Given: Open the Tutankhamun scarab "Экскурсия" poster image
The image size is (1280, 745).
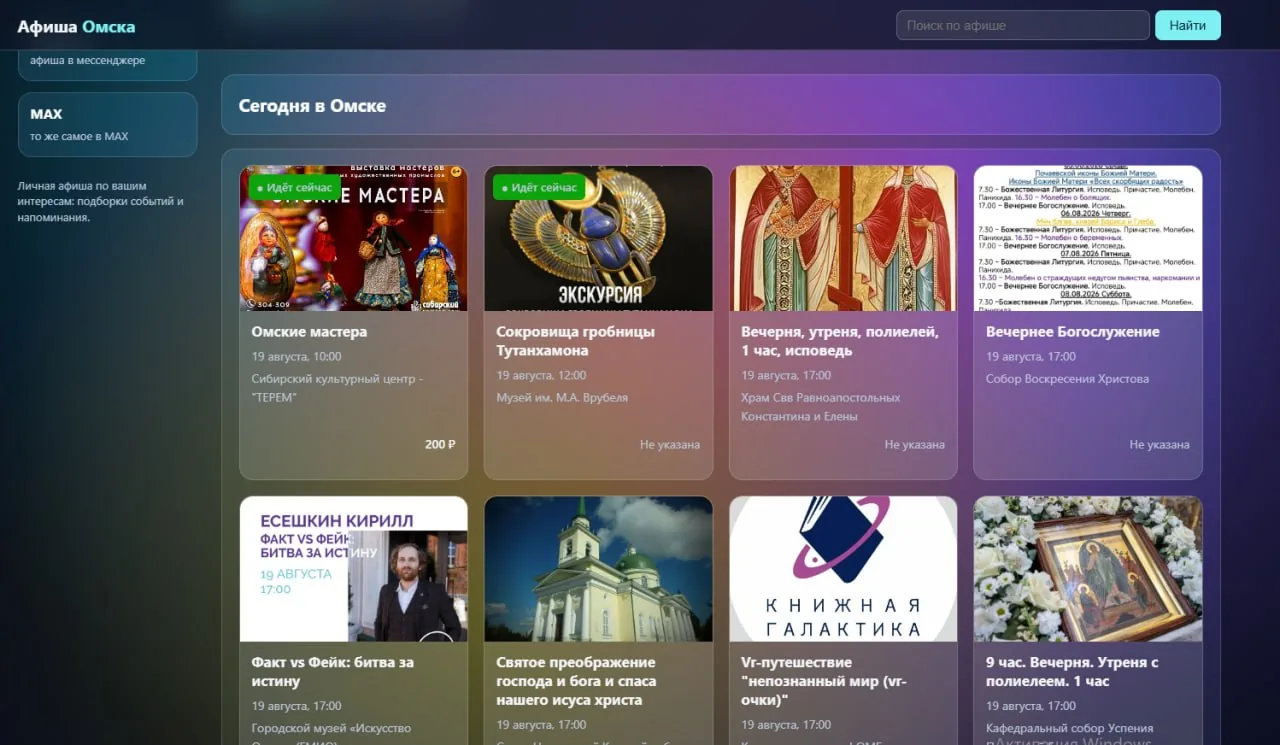Looking at the screenshot, I should [599, 238].
